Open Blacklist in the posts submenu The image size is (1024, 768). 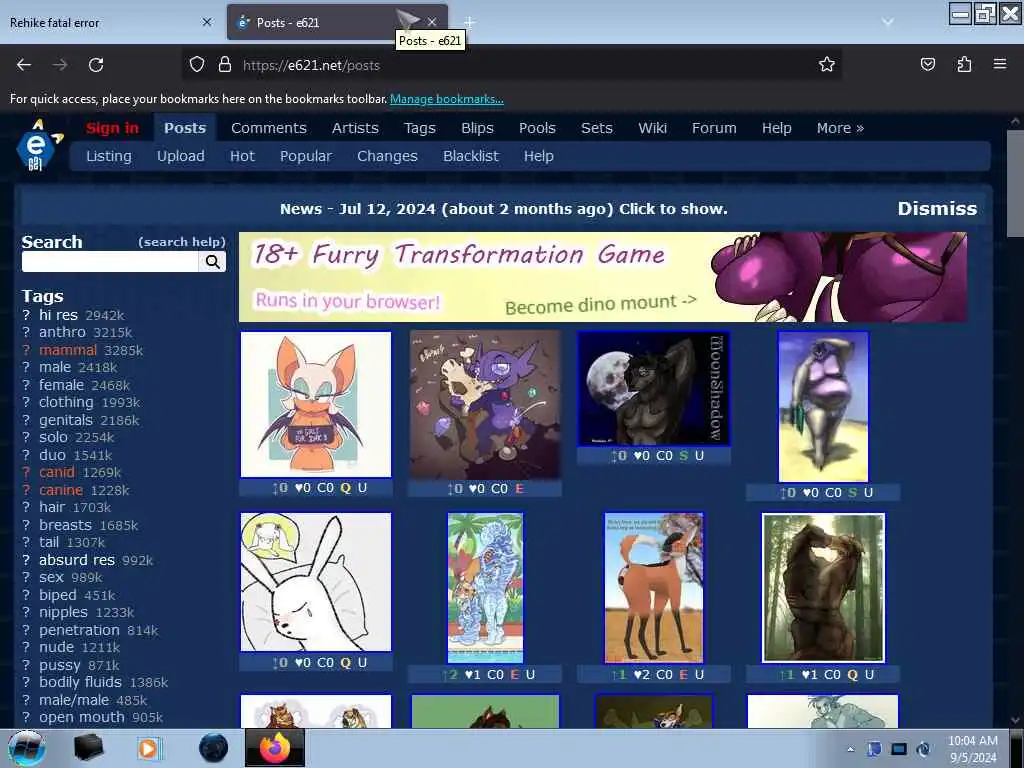click(x=470, y=156)
